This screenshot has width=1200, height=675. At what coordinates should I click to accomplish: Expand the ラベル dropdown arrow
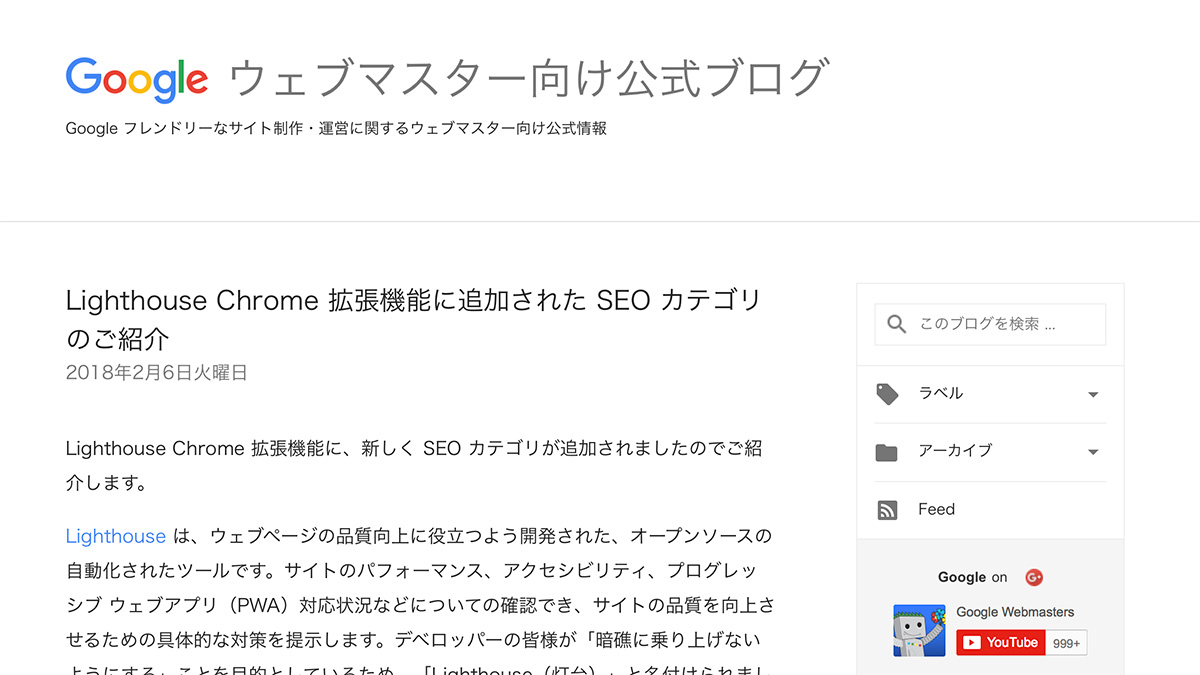[1093, 394]
